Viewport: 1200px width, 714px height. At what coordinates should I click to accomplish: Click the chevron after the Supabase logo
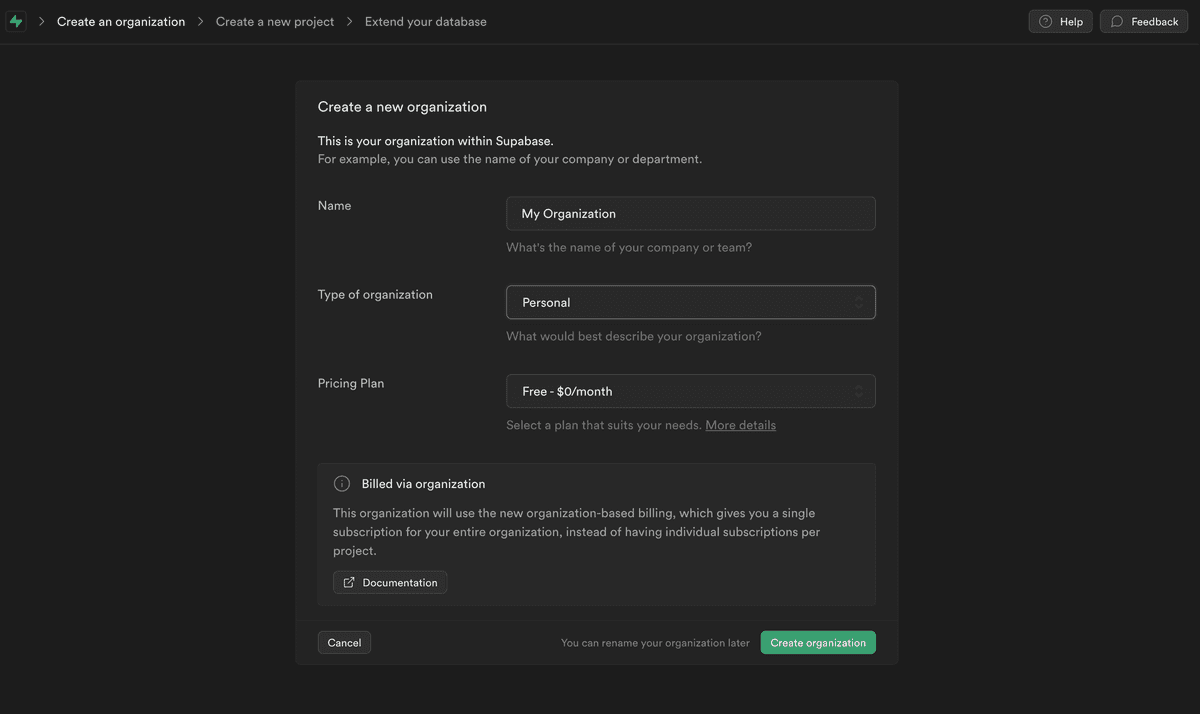click(41, 20)
